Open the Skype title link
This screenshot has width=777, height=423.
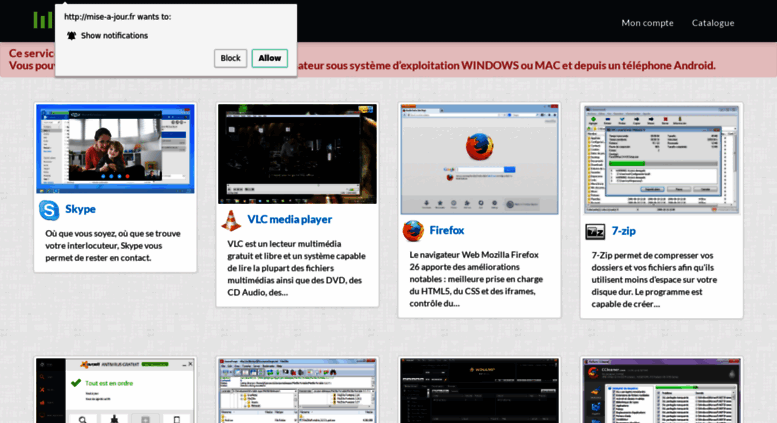coord(80,209)
